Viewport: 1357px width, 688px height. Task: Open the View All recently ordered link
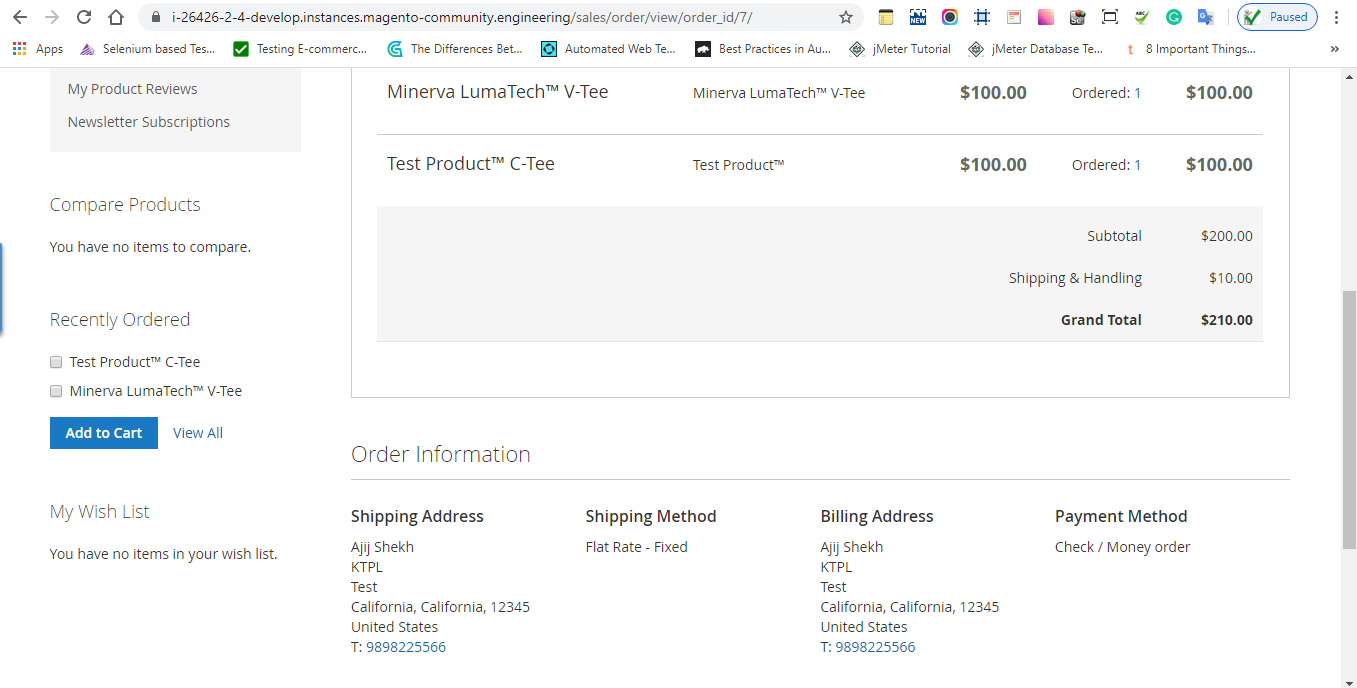coord(198,433)
